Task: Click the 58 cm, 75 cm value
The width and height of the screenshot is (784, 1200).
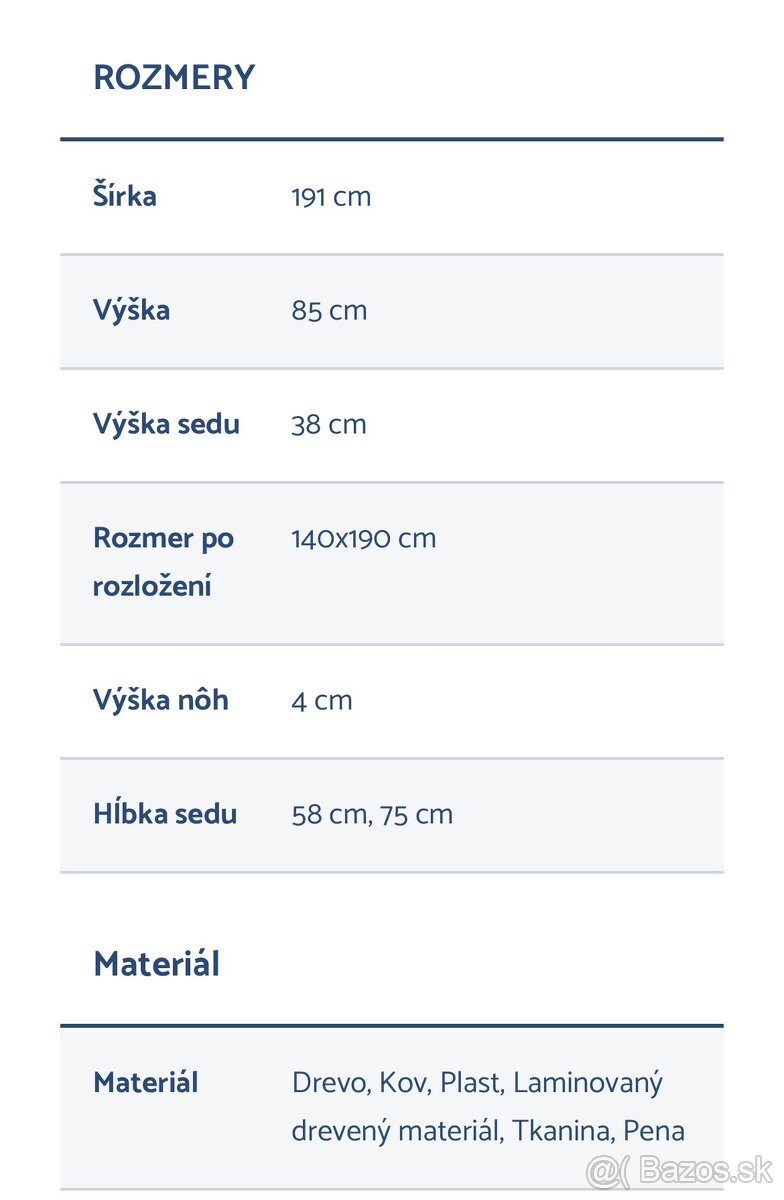Action: 372,815
